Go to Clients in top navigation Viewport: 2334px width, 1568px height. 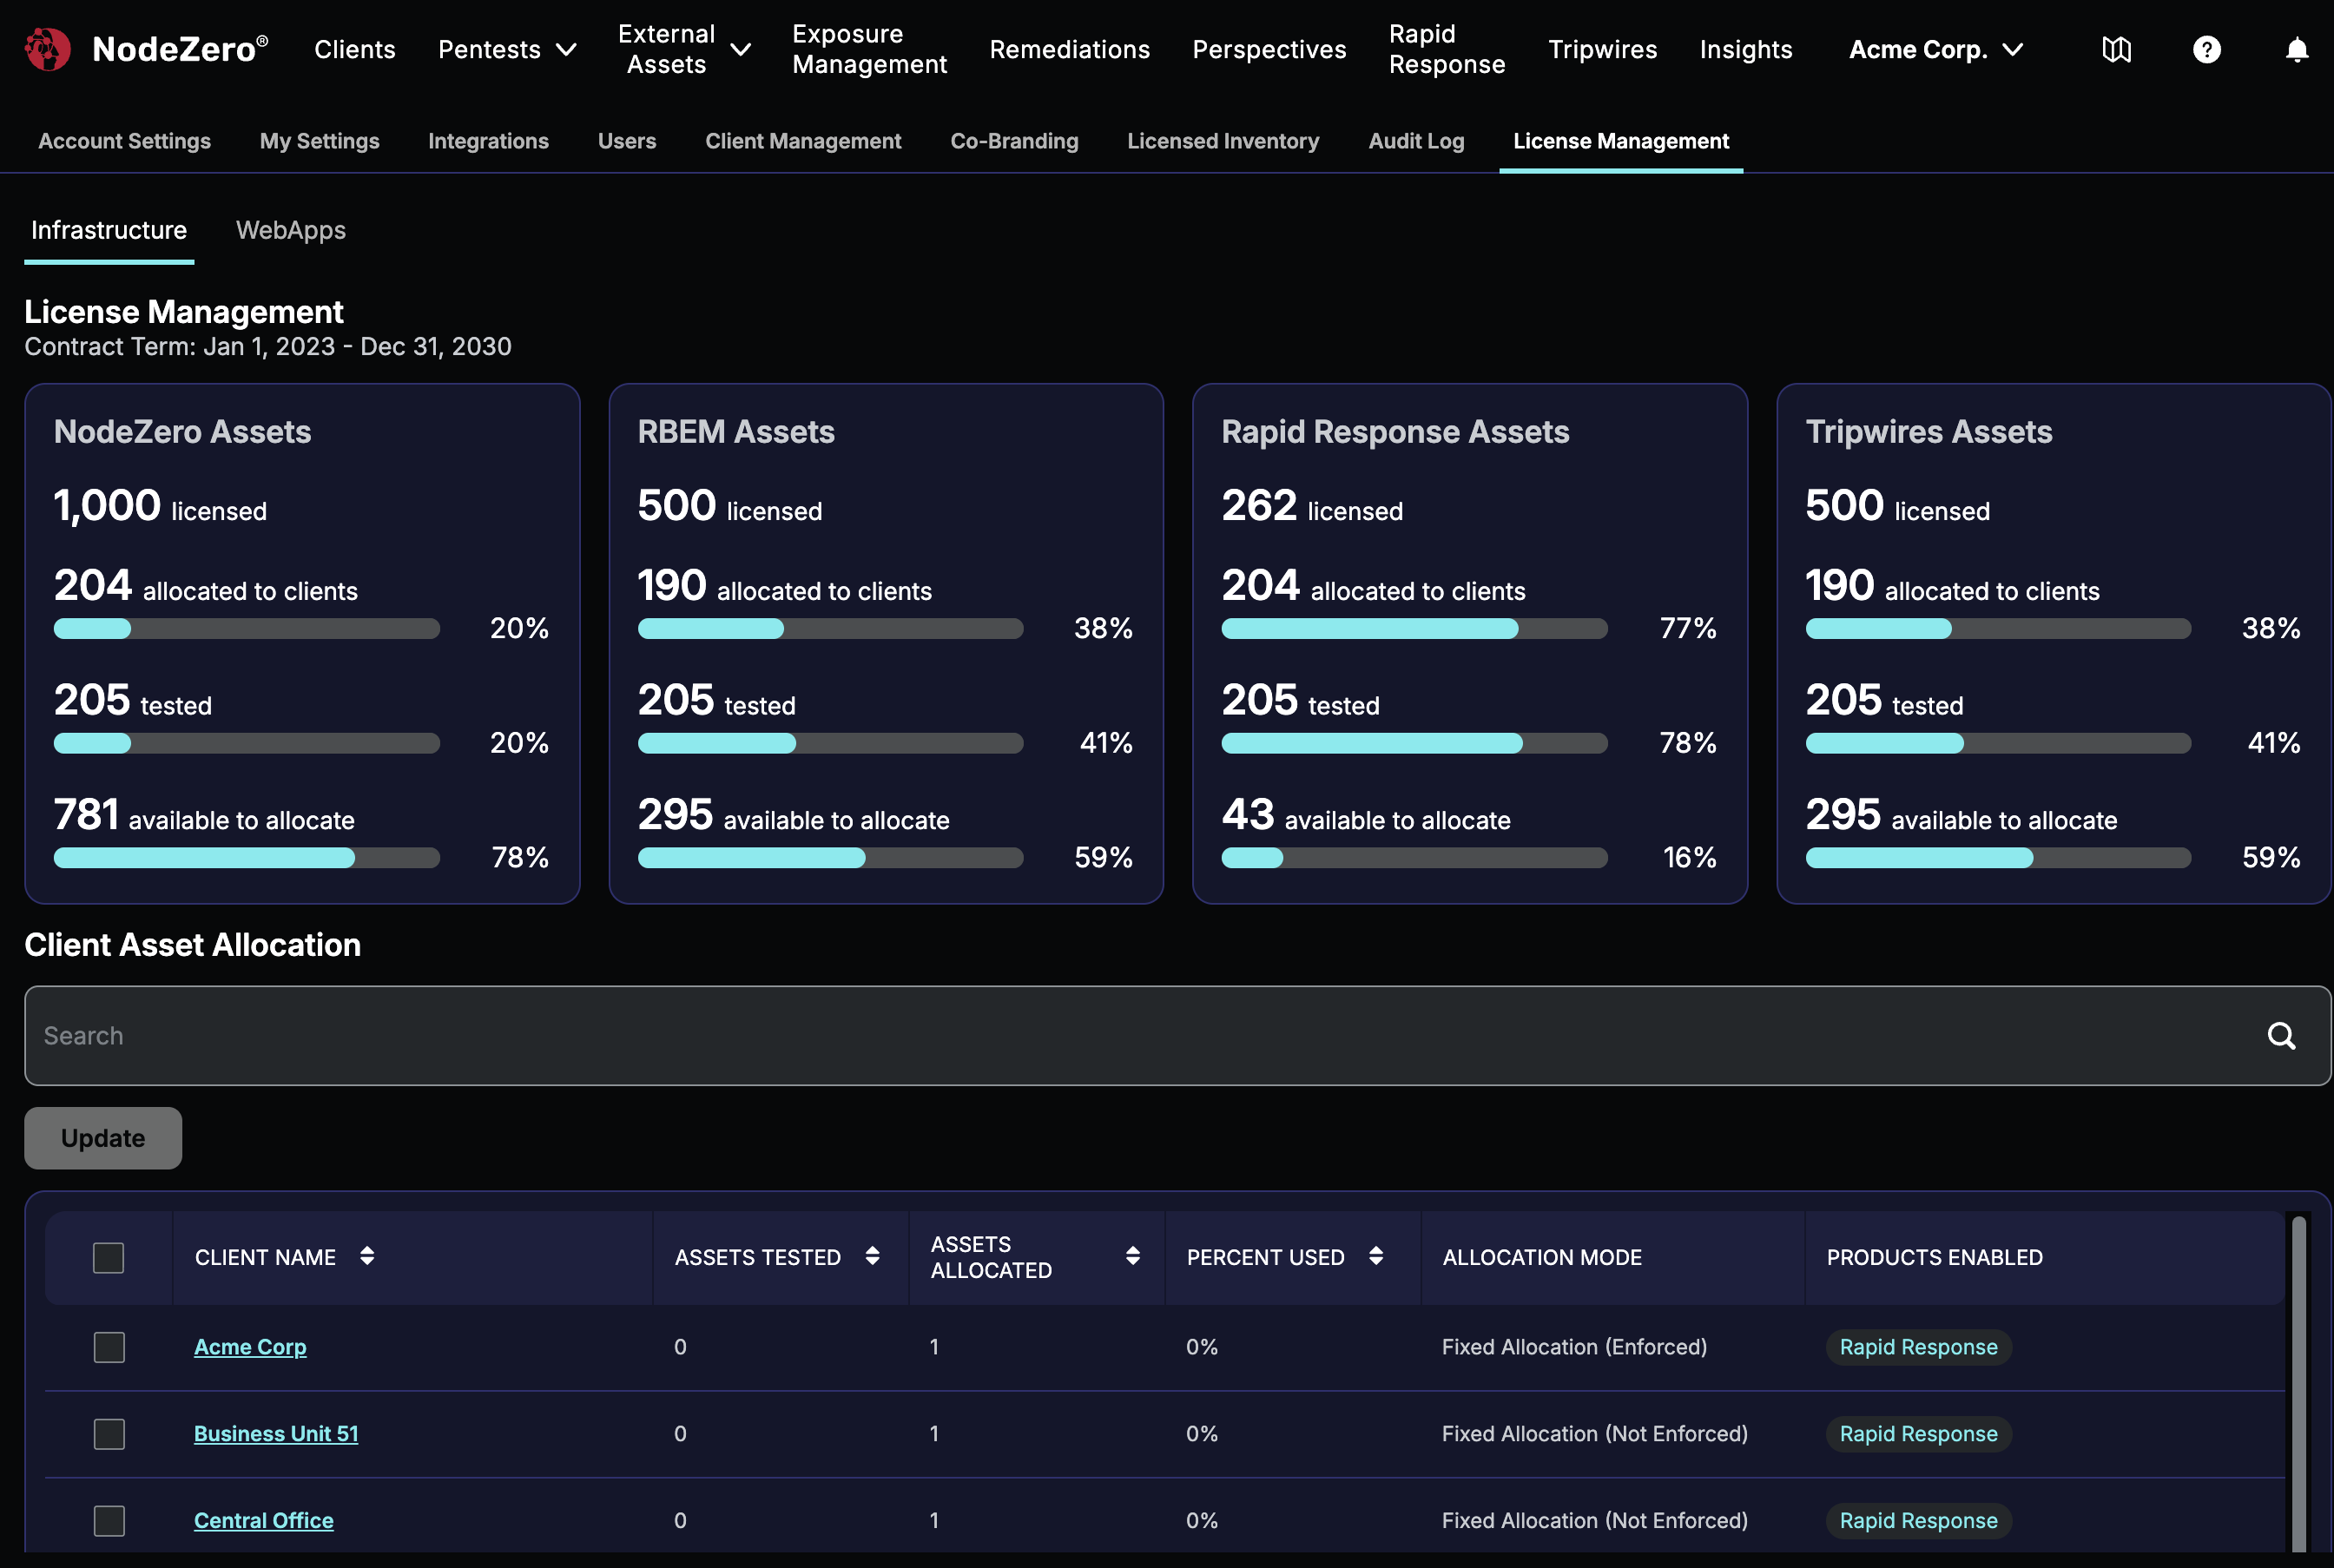point(355,49)
